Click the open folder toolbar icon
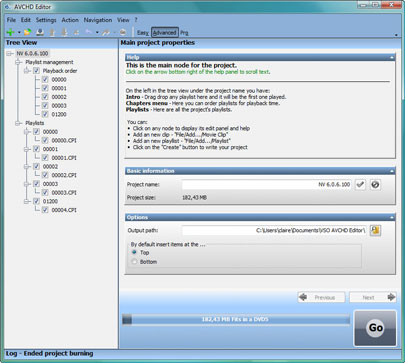Viewport: 405px width, 363px height. (27, 32)
